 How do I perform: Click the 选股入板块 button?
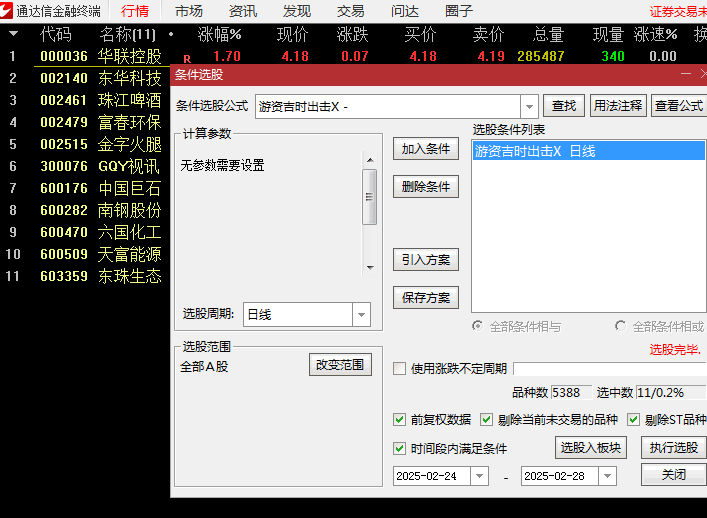[x=591, y=448]
